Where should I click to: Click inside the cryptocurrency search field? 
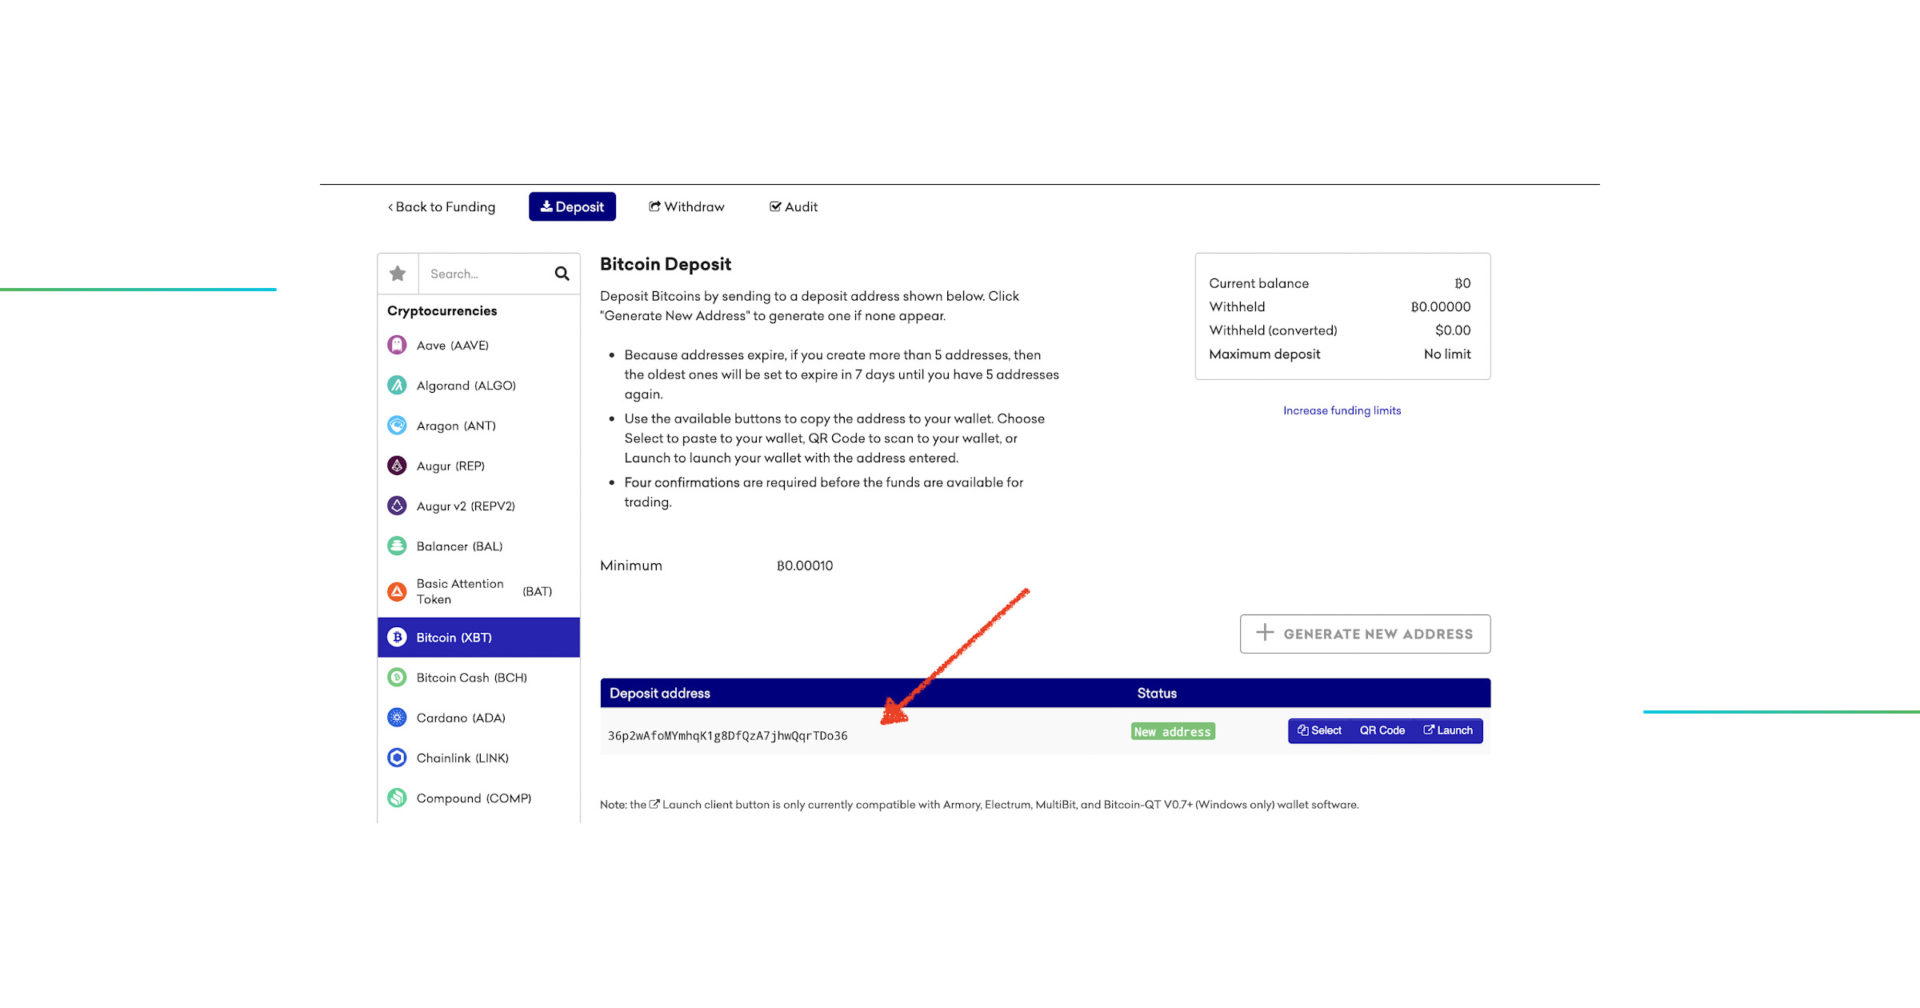click(x=480, y=272)
